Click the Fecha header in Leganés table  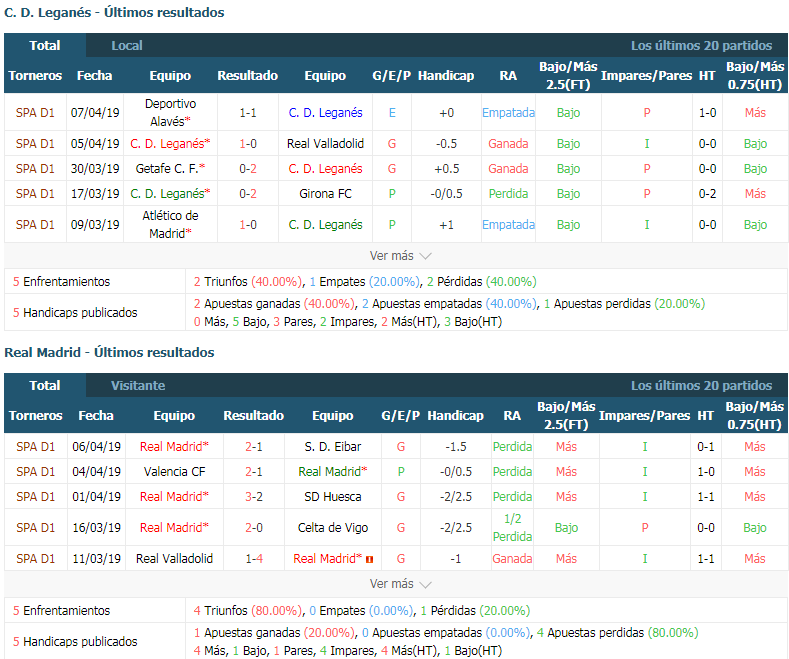95,76
